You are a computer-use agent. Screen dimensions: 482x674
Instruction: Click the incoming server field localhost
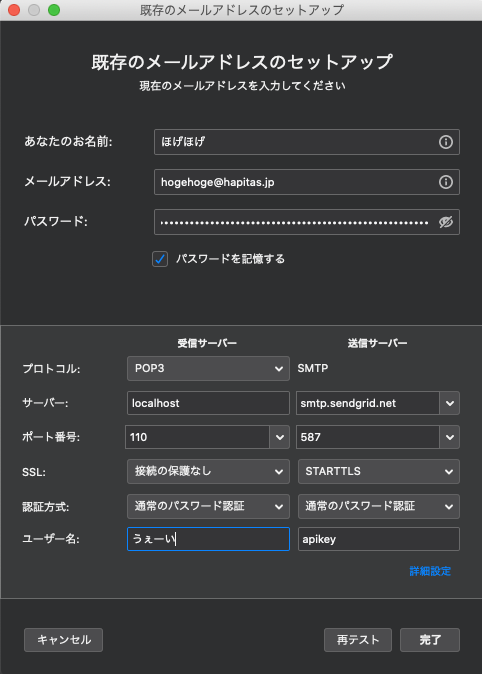point(208,403)
